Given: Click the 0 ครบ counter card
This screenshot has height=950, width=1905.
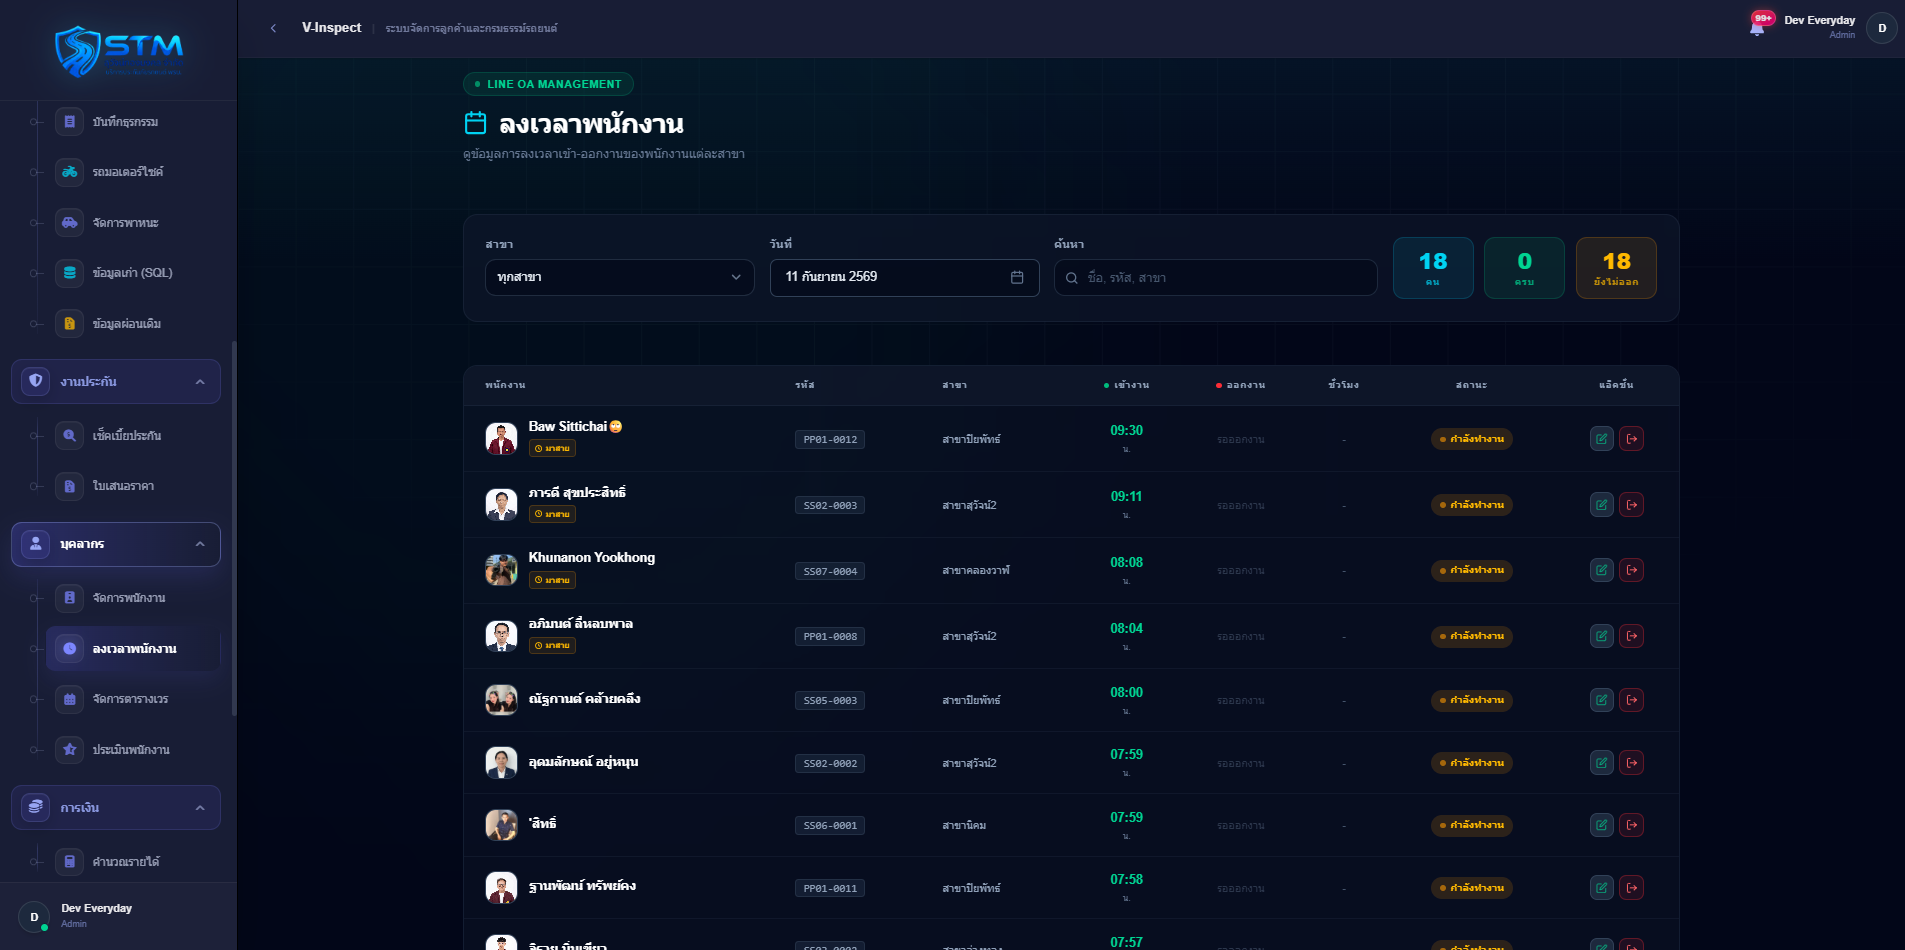Looking at the screenshot, I should (1524, 268).
